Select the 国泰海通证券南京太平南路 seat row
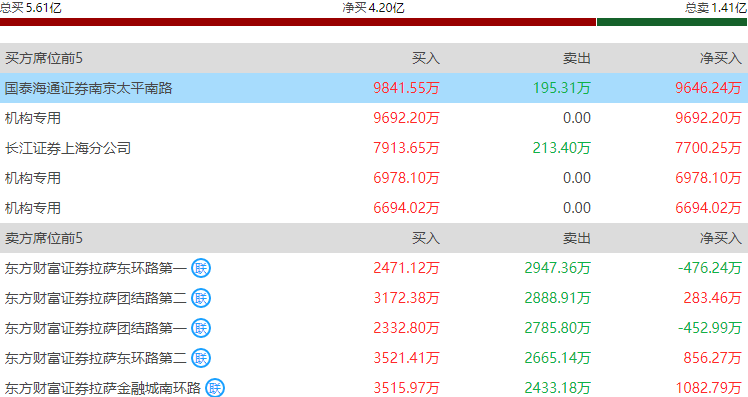The image size is (748, 397). [374, 88]
